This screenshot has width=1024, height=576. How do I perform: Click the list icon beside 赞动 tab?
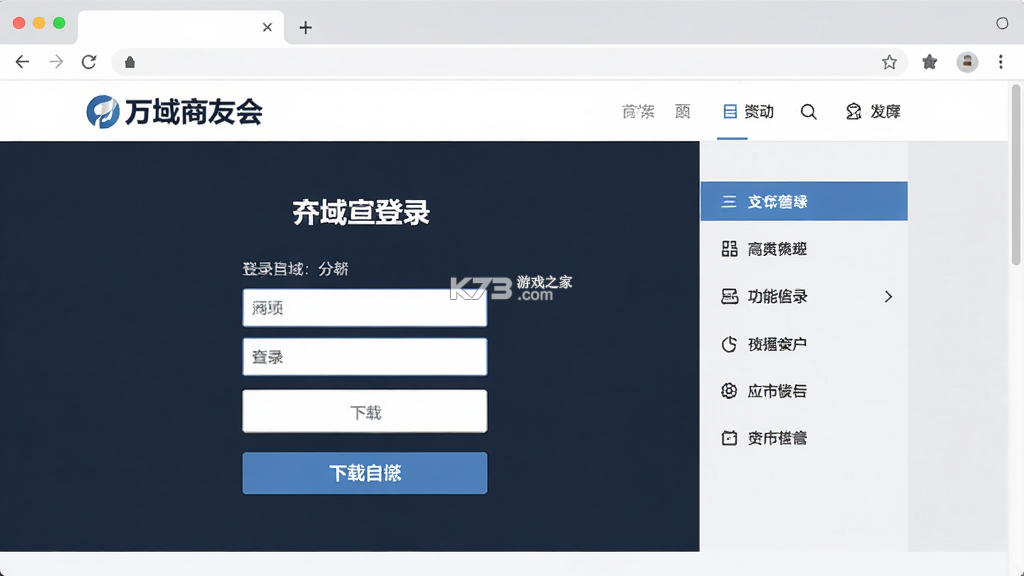729,112
